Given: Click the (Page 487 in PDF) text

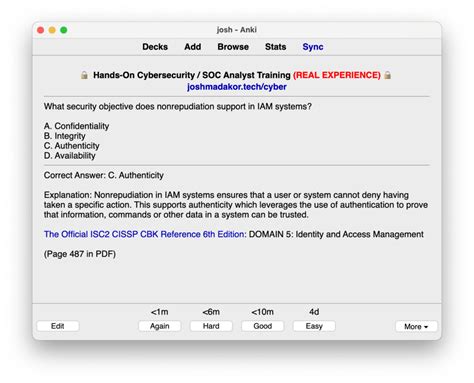Looking at the screenshot, I should 80,254.
